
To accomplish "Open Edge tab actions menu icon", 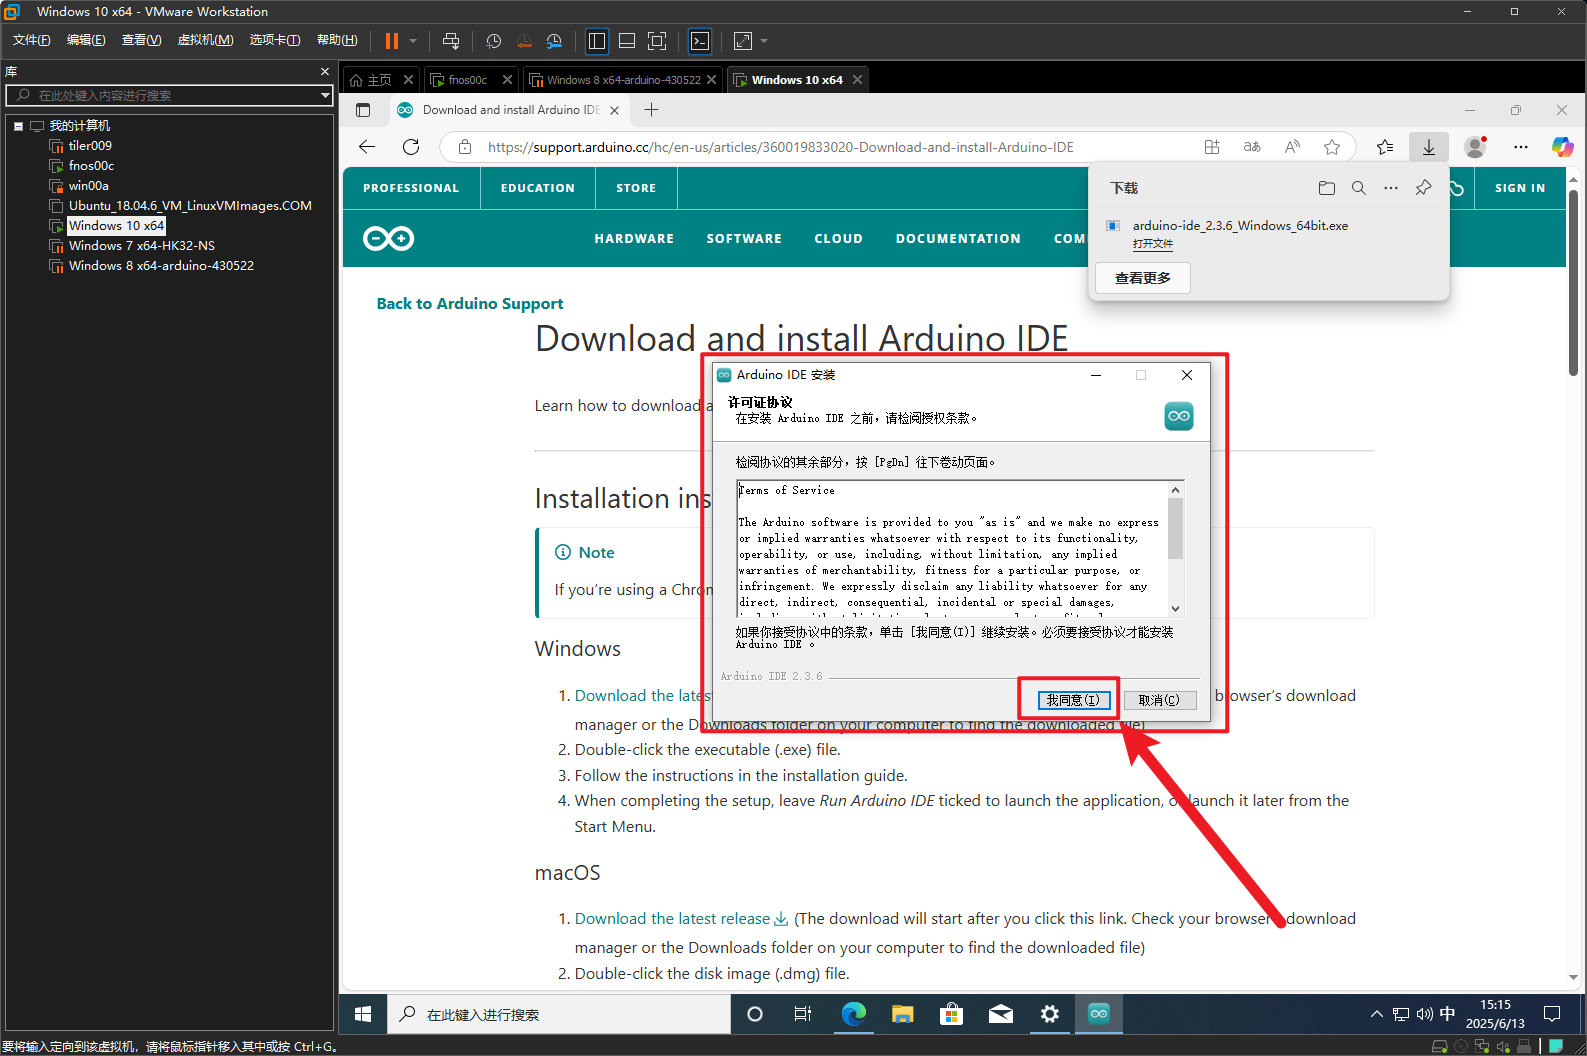I will [x=363, y=110].
